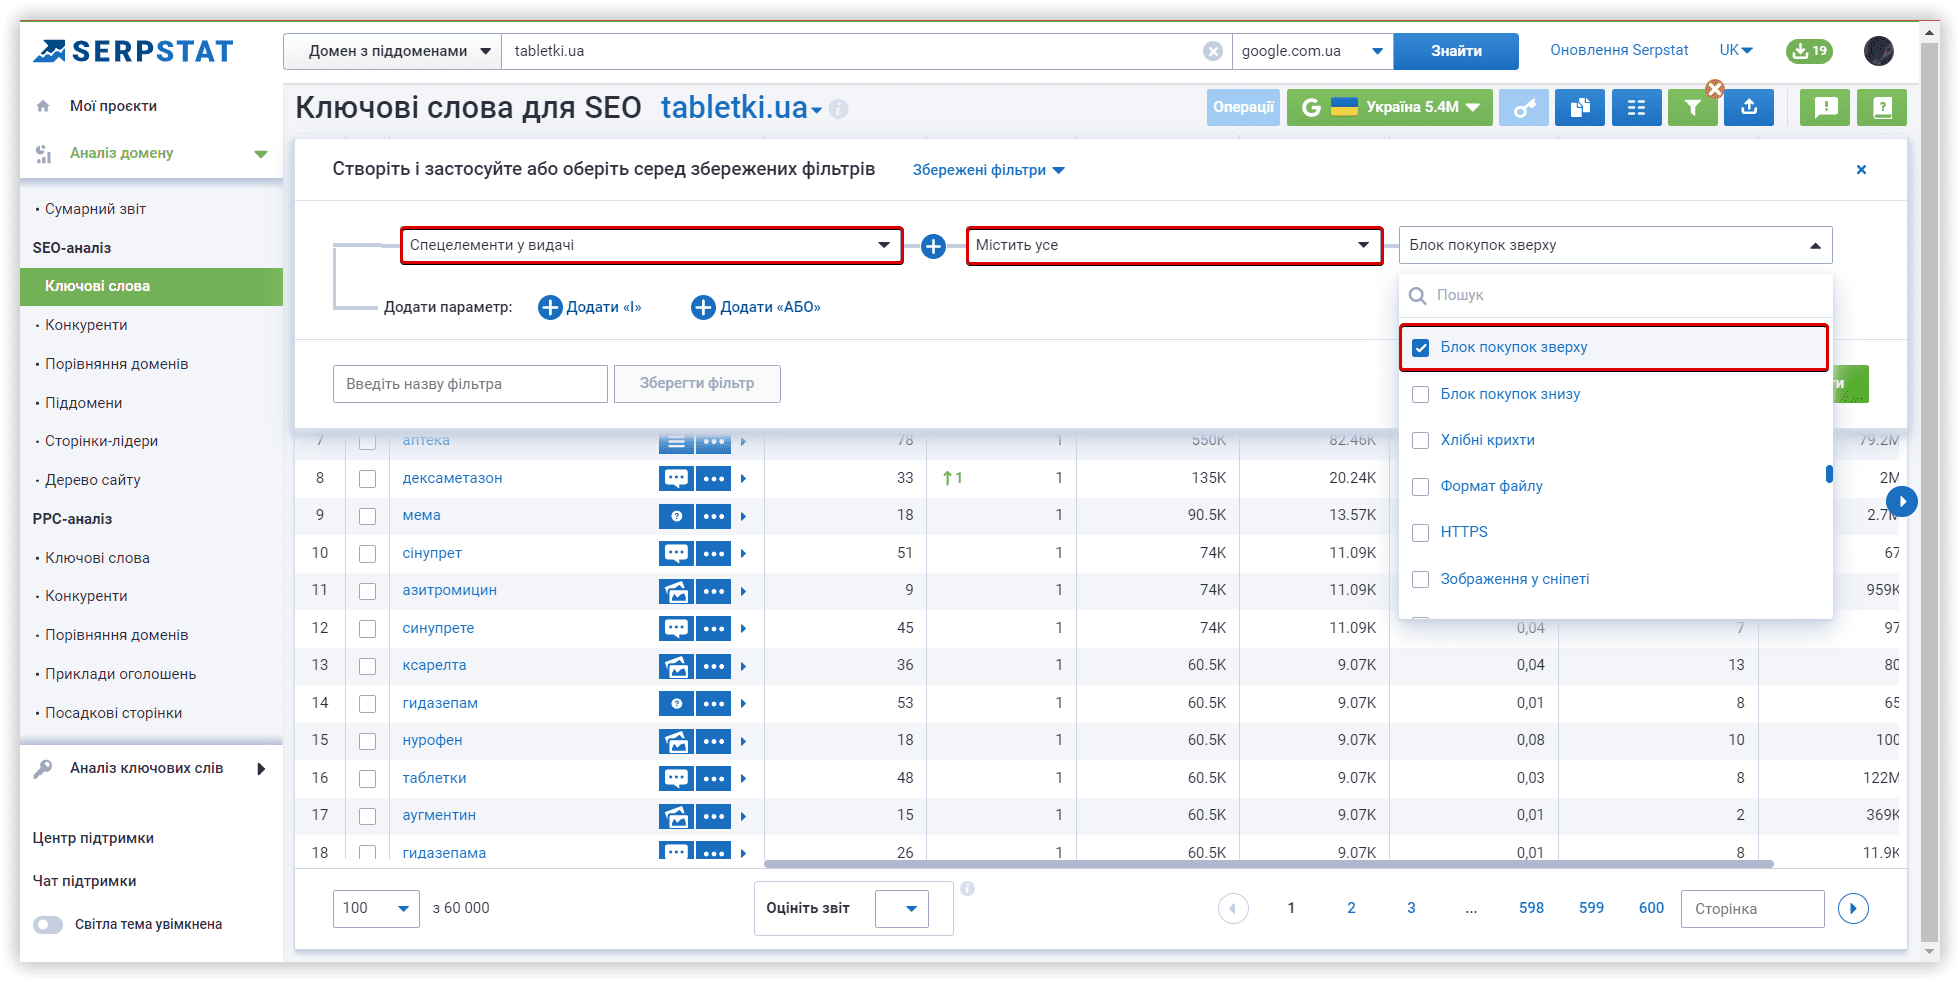This screenshot has height=982, width=1960.
Task: Click the Зберегти фільтр button
Action: 697,383
